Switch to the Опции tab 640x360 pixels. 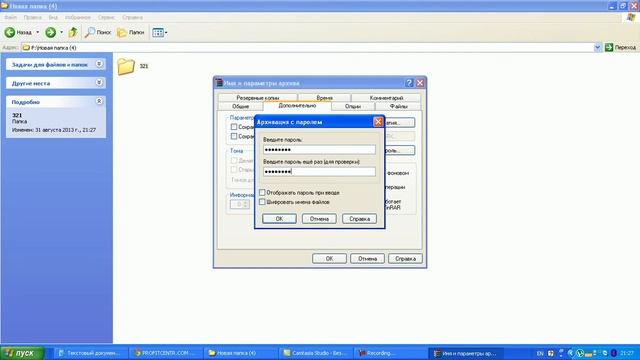(x=353, y=106)
